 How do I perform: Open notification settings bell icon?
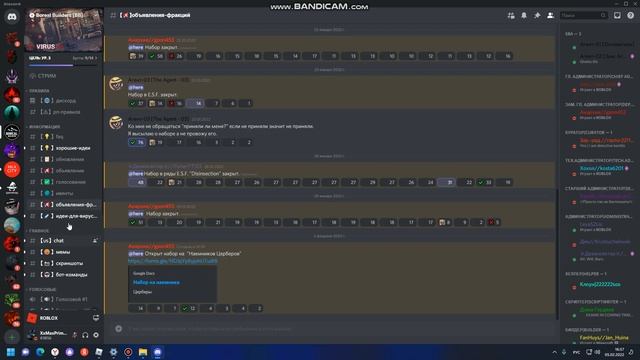pos(524,16)
